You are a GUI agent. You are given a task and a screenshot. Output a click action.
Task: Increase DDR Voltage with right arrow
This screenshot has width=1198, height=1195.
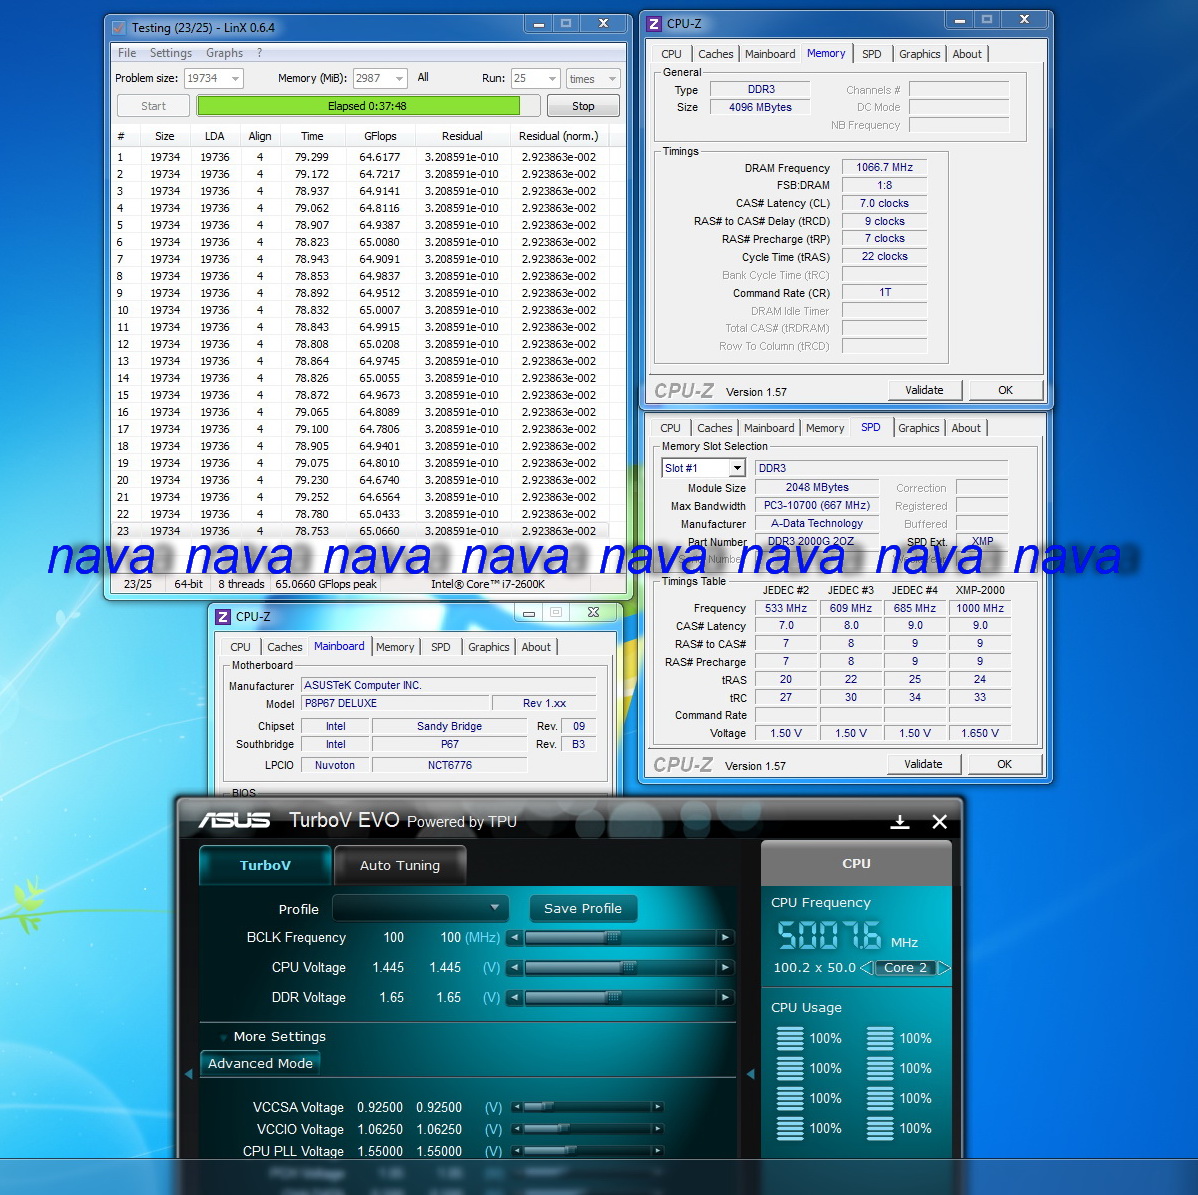coord(725,997)
